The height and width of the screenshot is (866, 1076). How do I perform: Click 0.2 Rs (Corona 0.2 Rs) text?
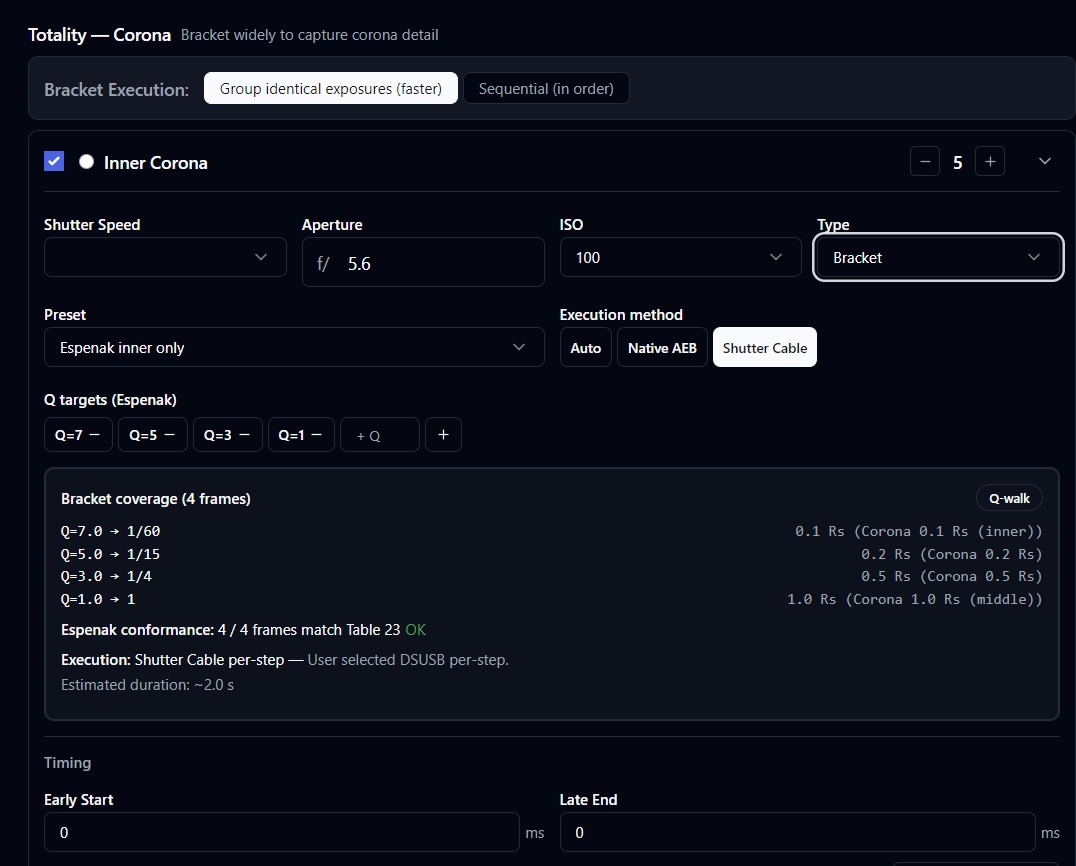[x=952, y=554]
